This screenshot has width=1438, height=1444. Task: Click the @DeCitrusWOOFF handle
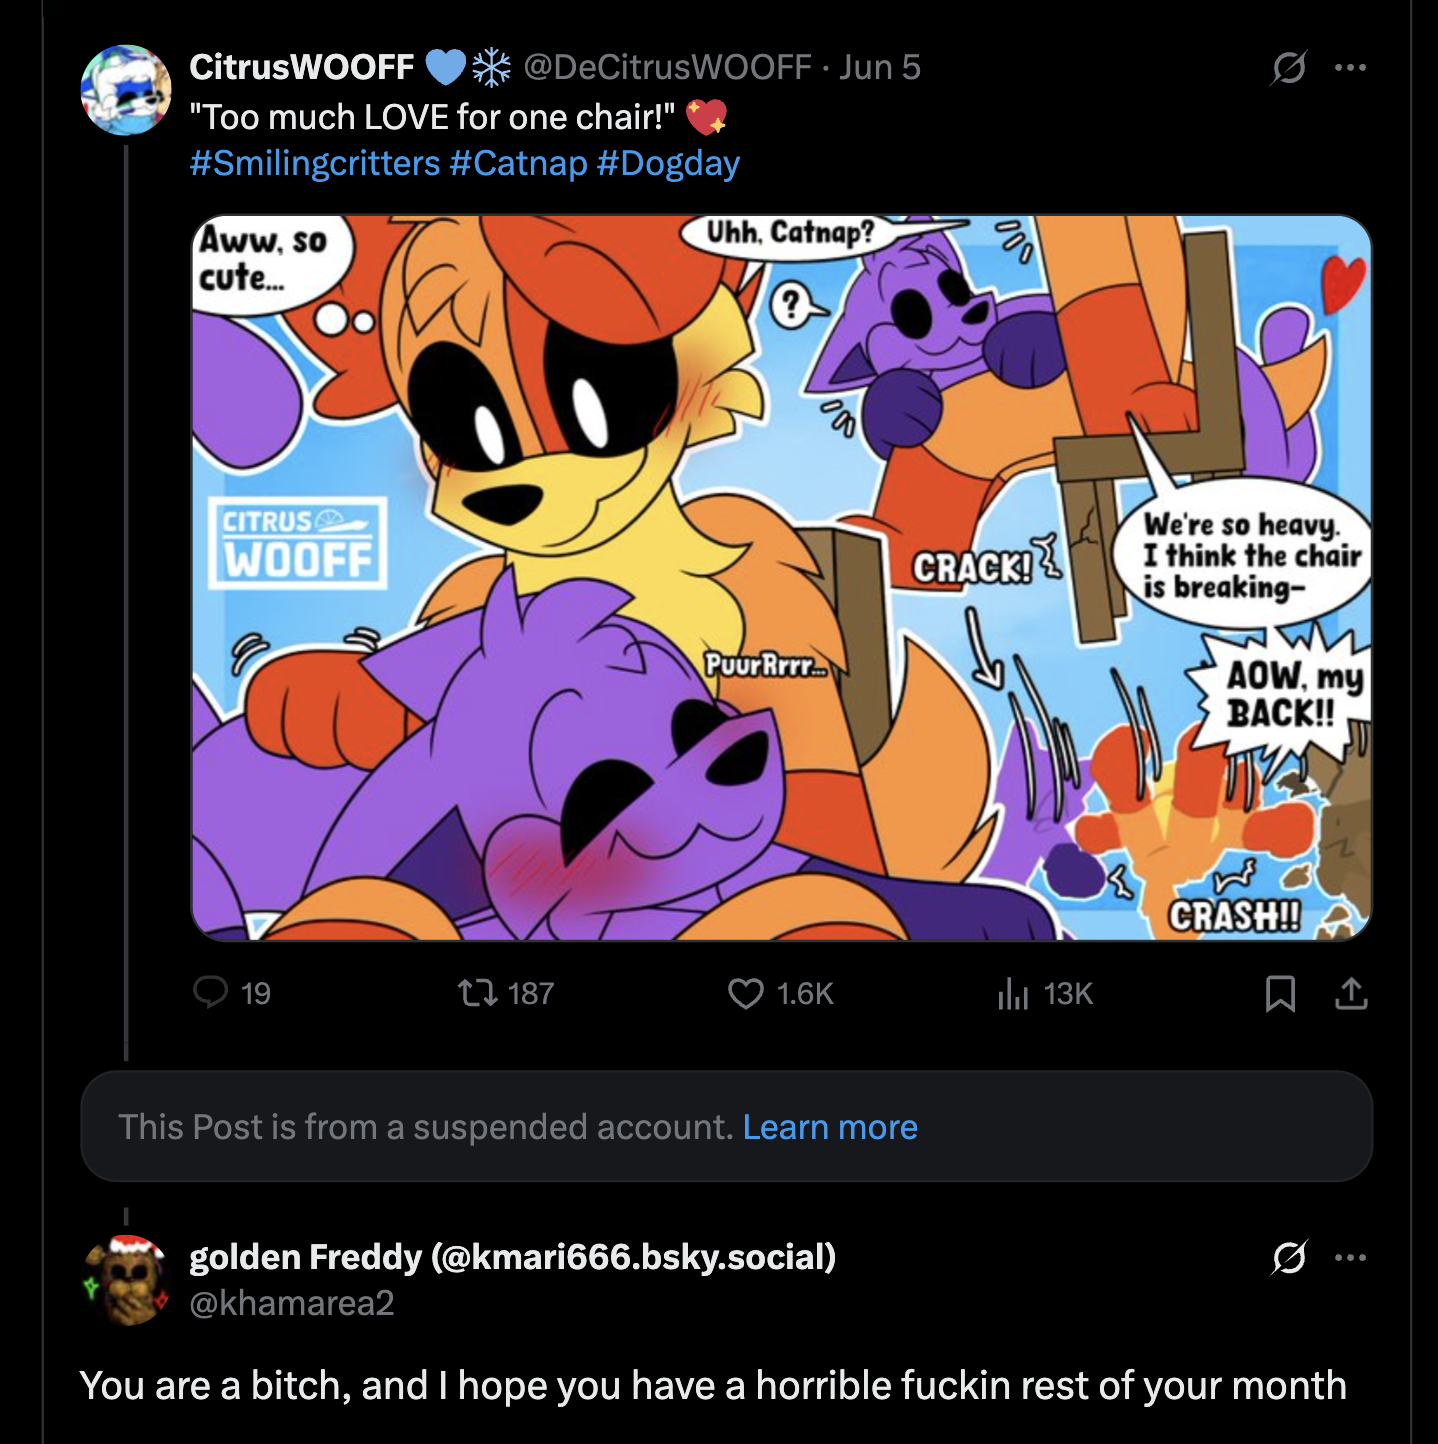coord(667,67)
